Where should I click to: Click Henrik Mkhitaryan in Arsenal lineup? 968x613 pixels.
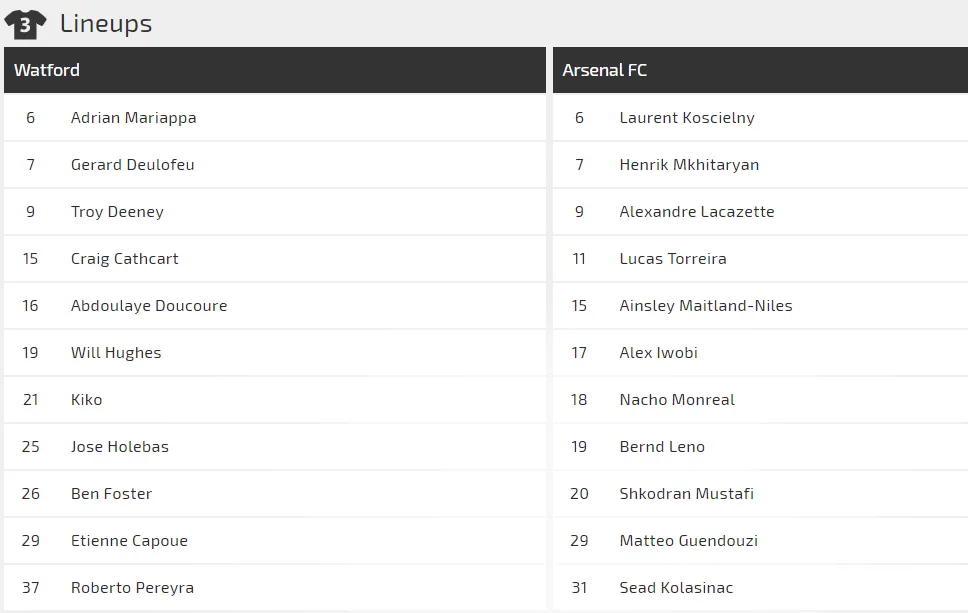click(689, 165)
